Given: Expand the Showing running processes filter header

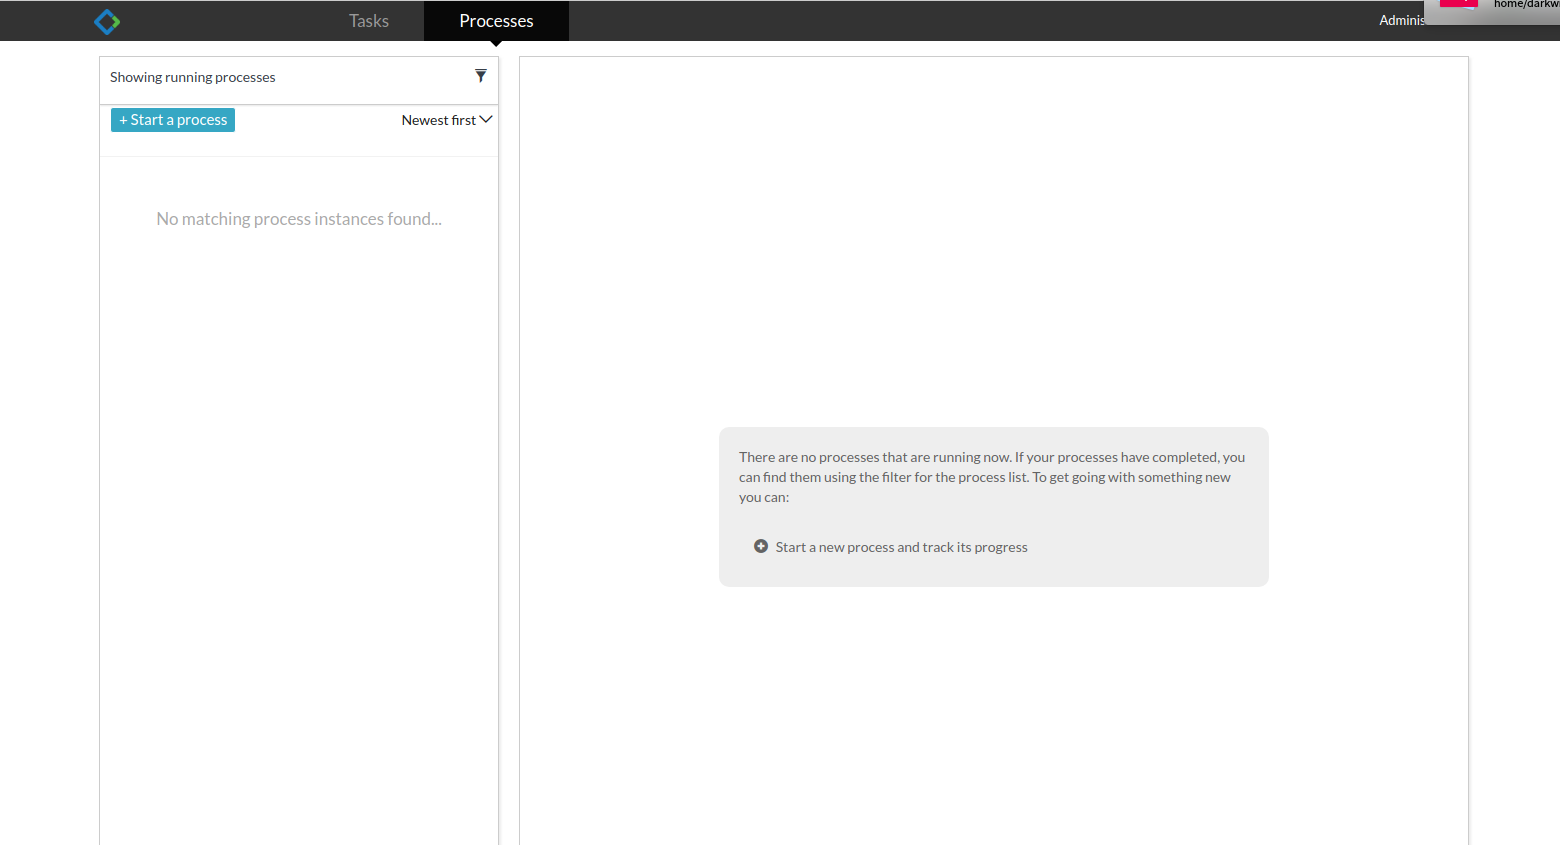Looking at the screenshot, I should (193, 77).
